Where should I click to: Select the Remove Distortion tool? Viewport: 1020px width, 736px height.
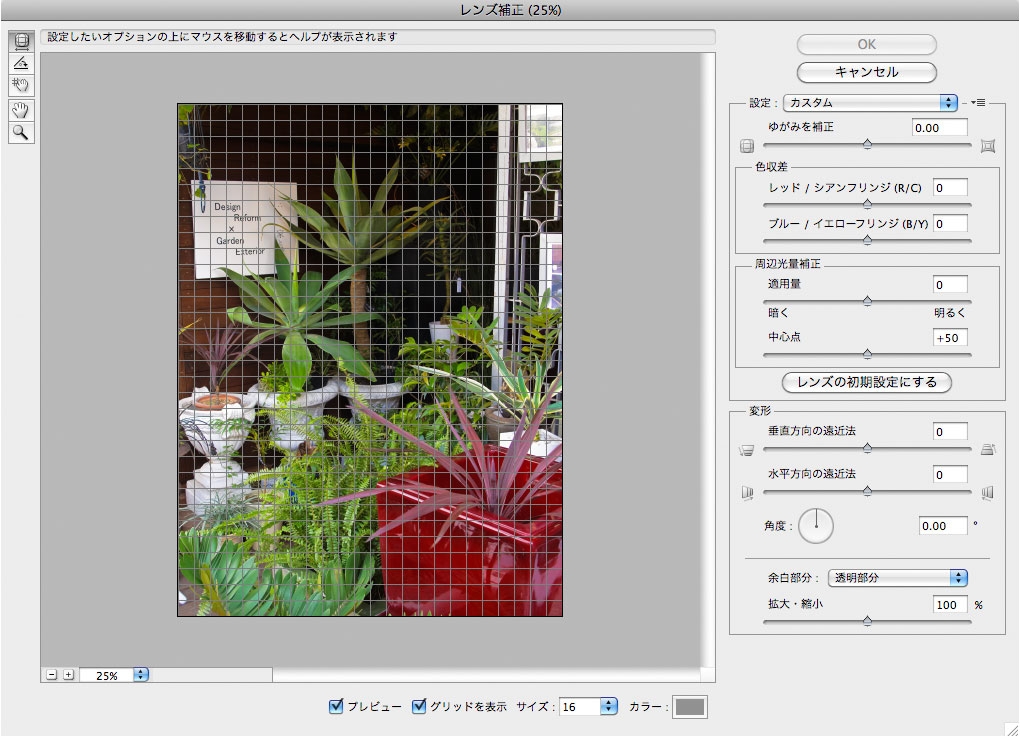tap(21, 41)
